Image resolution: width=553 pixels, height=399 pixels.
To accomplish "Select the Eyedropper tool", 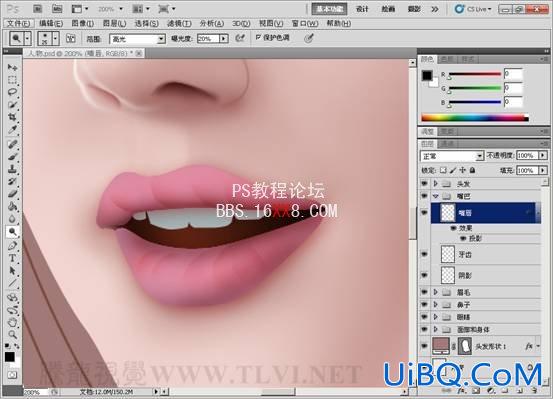I will point(12,130).
